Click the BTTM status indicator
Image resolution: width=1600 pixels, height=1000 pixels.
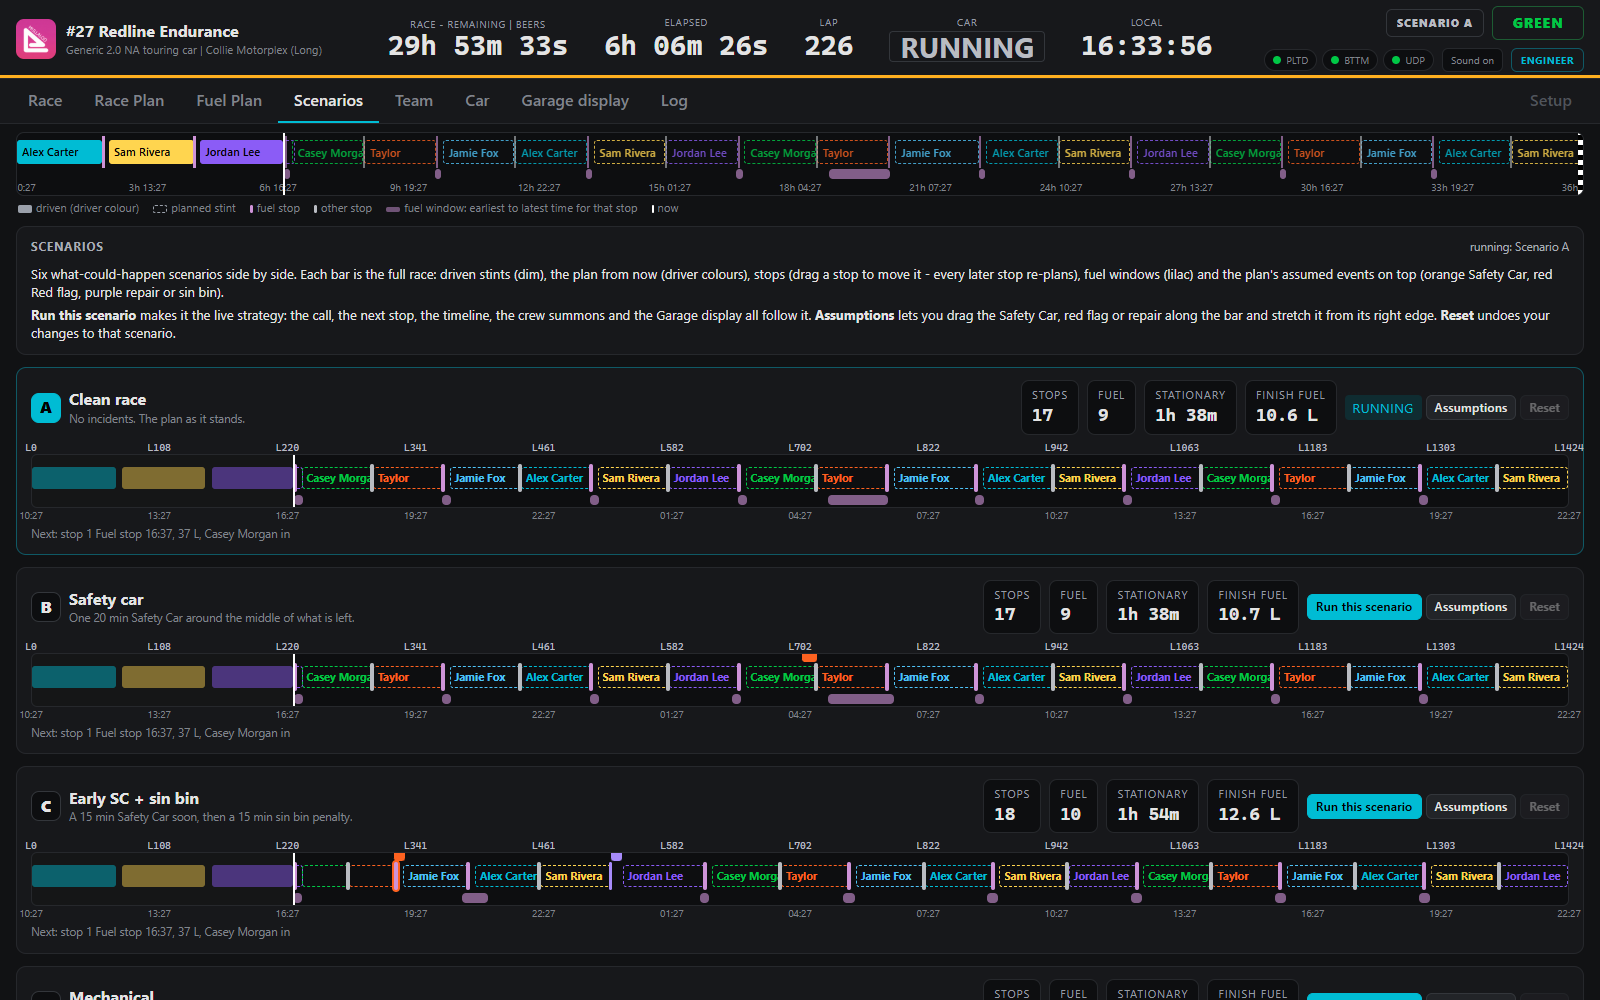(1349, 60)
